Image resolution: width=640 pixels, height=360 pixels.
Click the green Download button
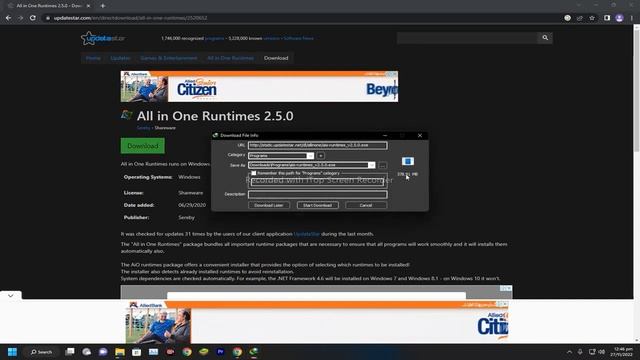pyautogui.click(x=143, y=146)
